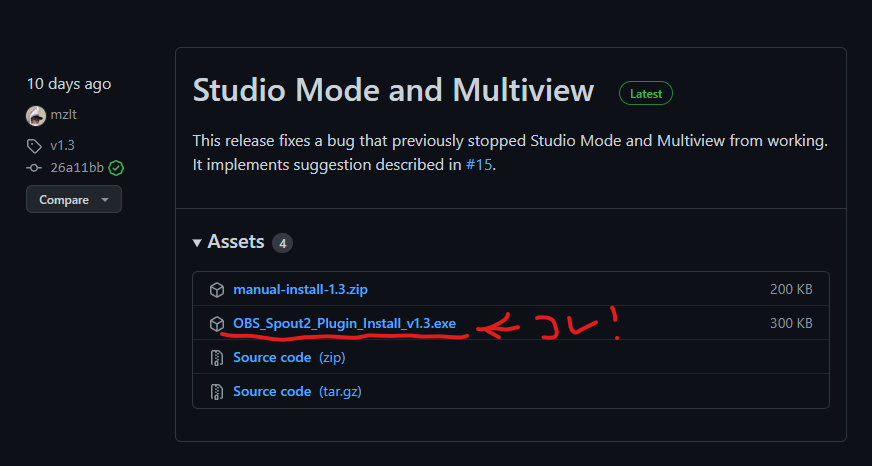Open issue #15 link
The width and height of the screenshot is (872, 466).
(x=479, y=165)
